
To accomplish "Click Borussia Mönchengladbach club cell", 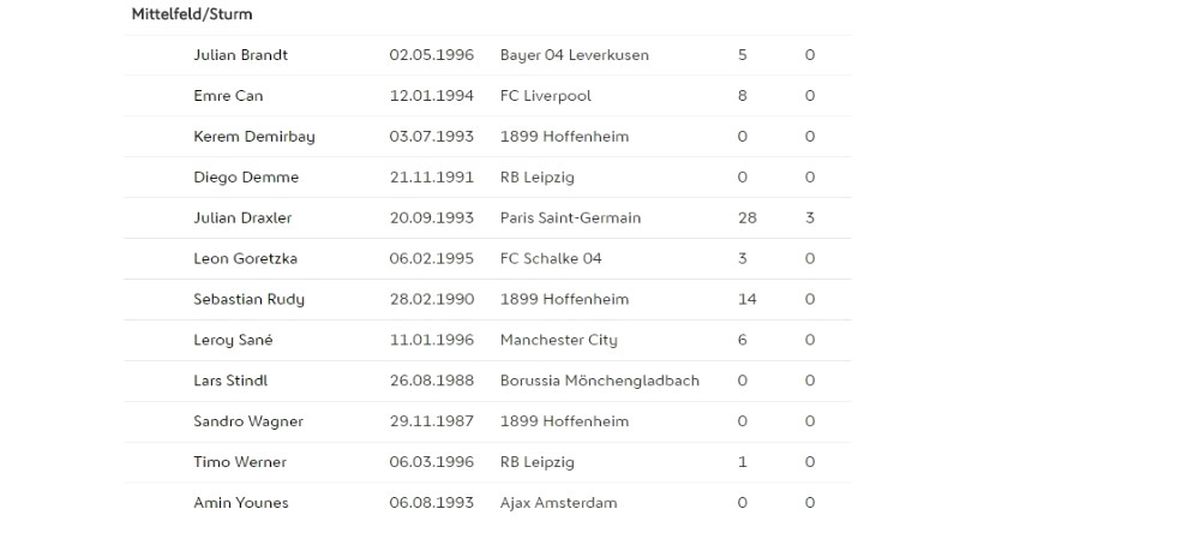I will click(599, 381).
